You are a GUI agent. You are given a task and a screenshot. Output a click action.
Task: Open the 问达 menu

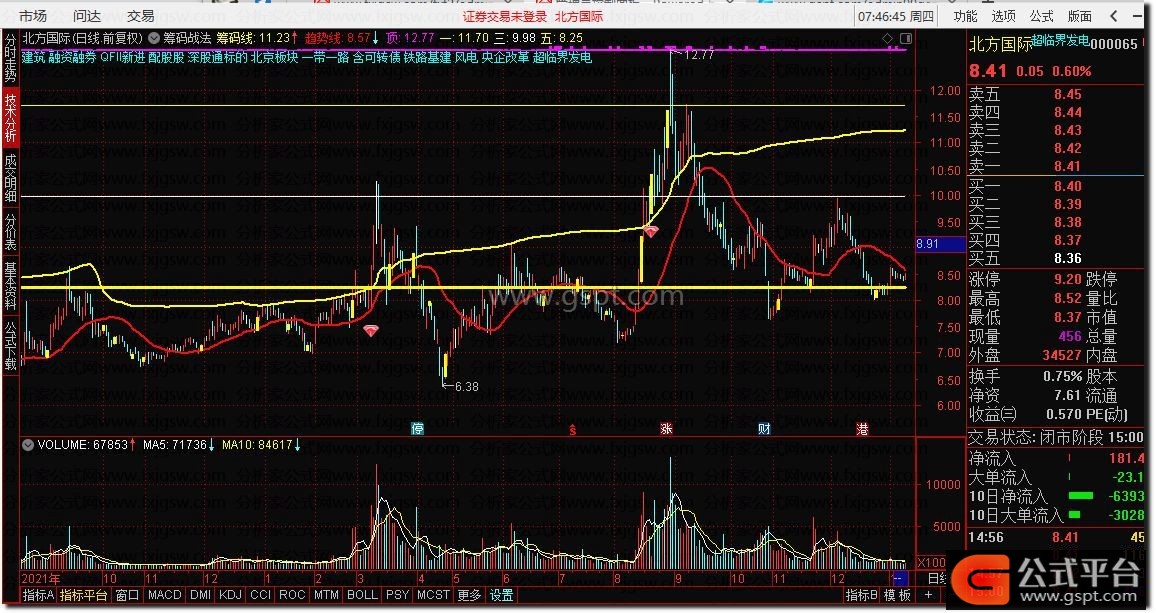point(87,15)
